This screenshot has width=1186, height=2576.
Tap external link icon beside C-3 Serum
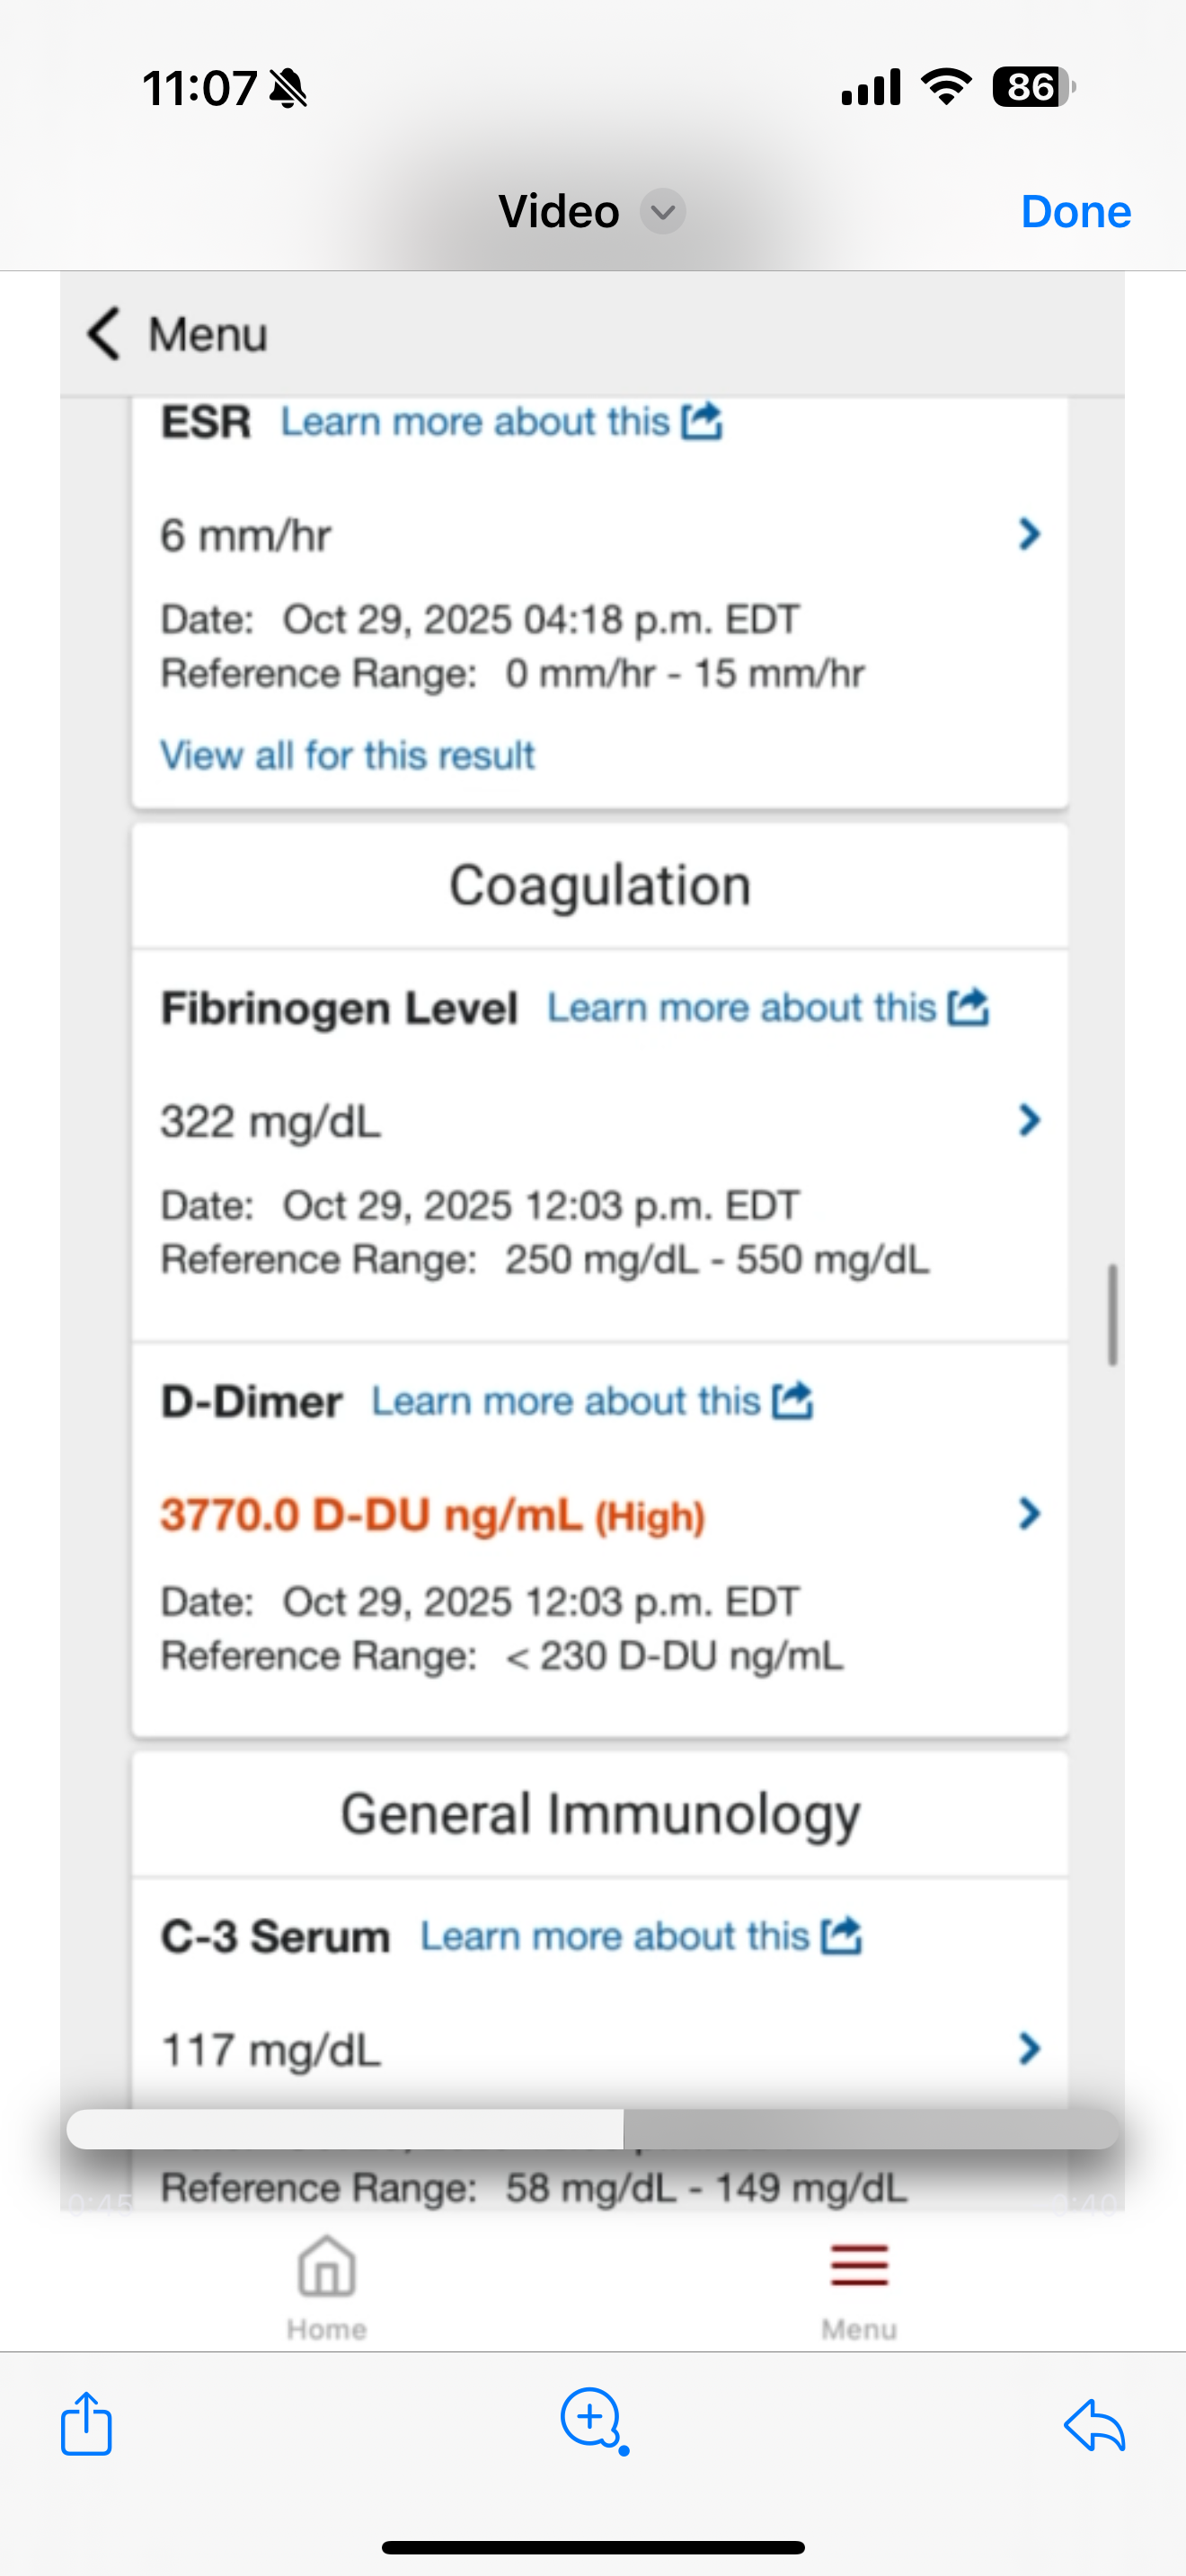tap(842, 1935)
